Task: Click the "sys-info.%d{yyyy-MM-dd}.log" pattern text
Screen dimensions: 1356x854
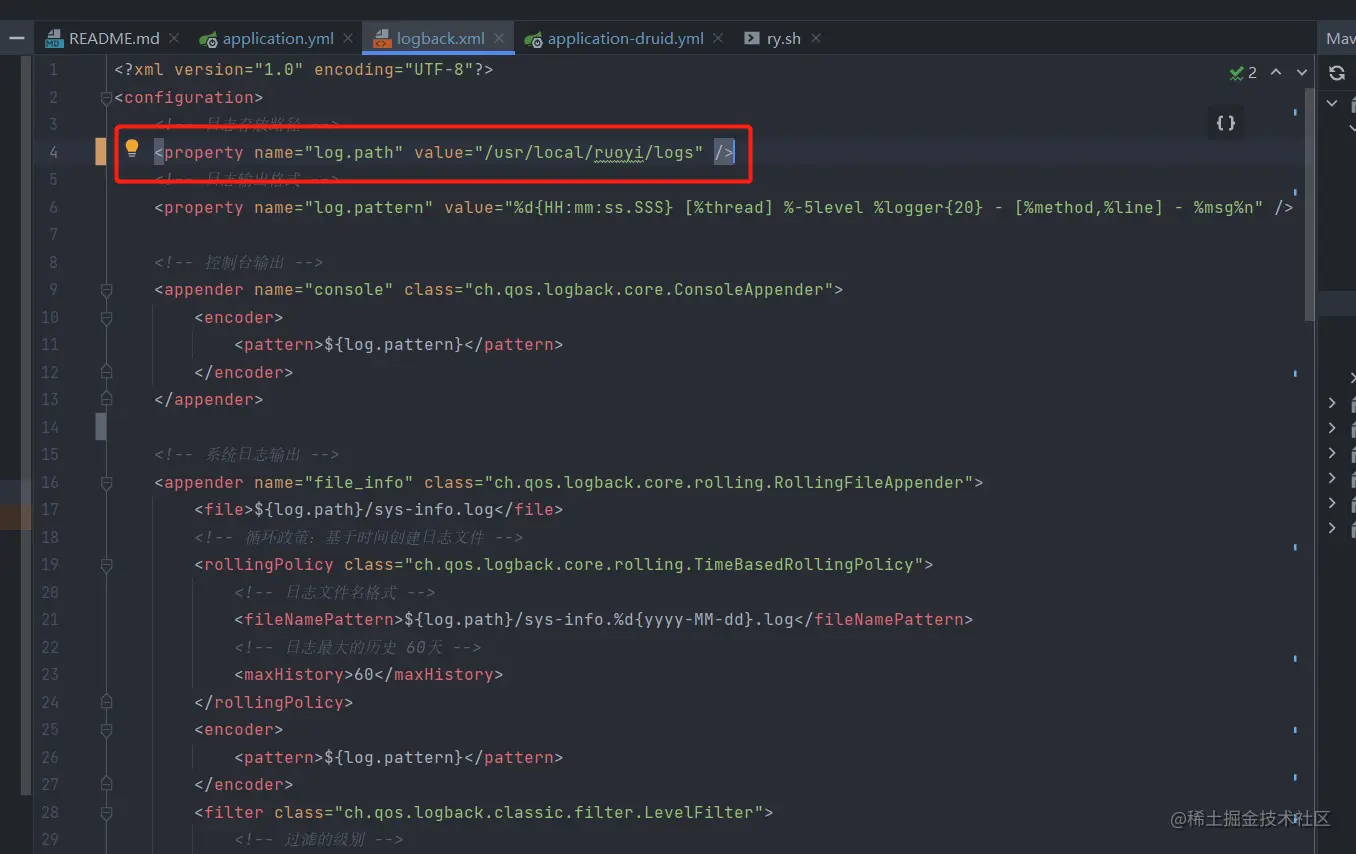Action: pyautogui.click(x=659, y=620)
